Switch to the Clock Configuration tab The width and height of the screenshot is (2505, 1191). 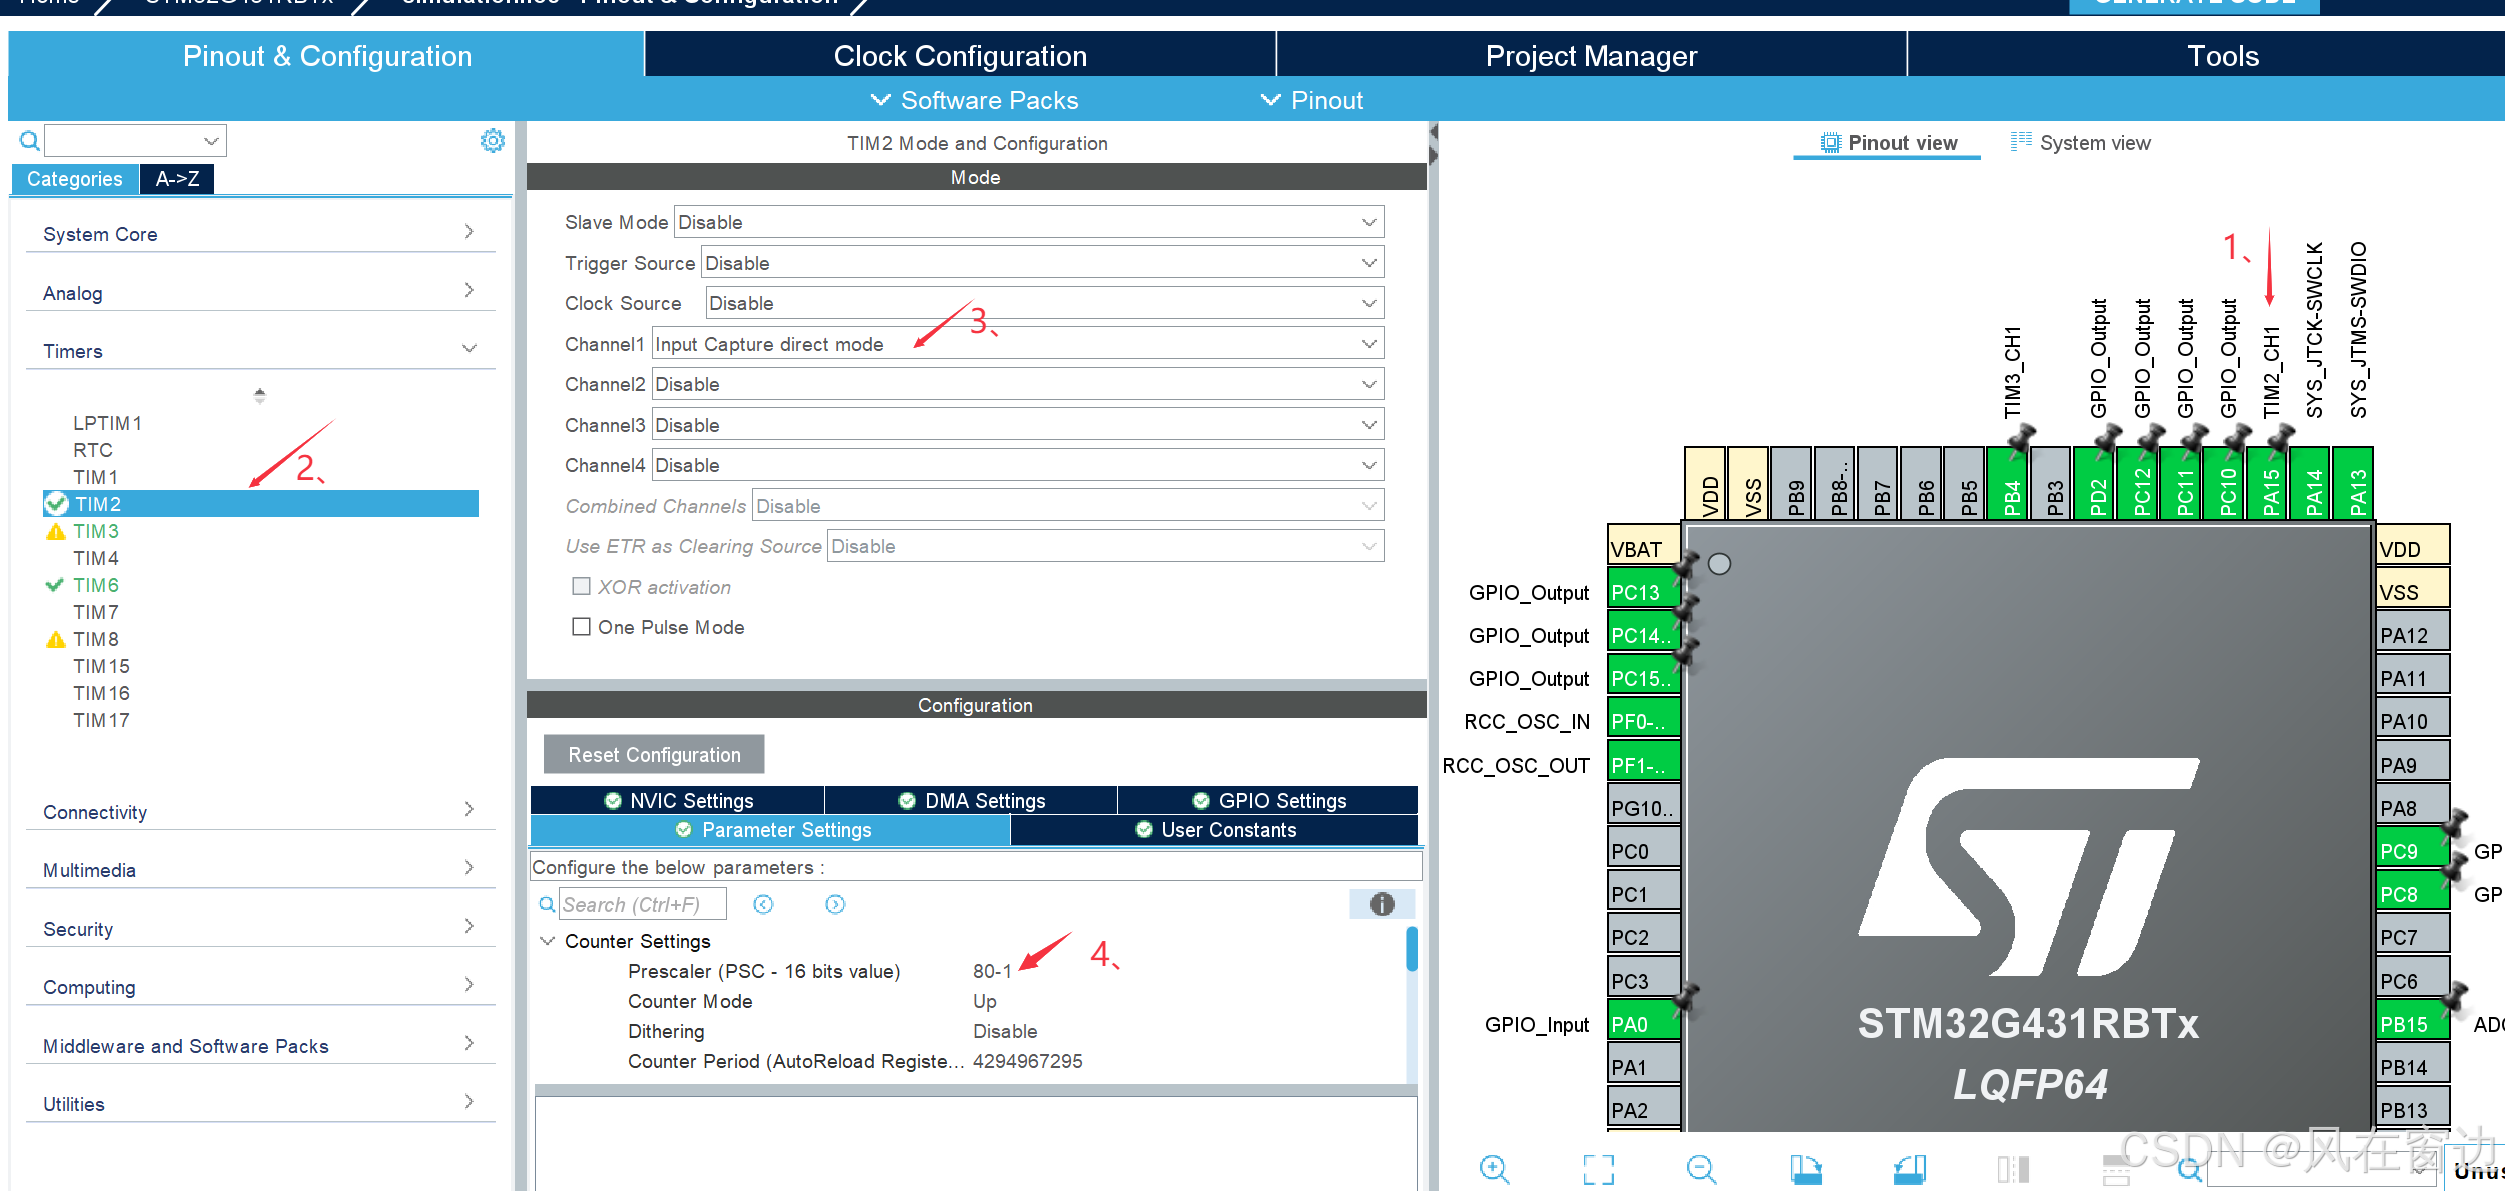pyautogui.click(x=960, y=56)
